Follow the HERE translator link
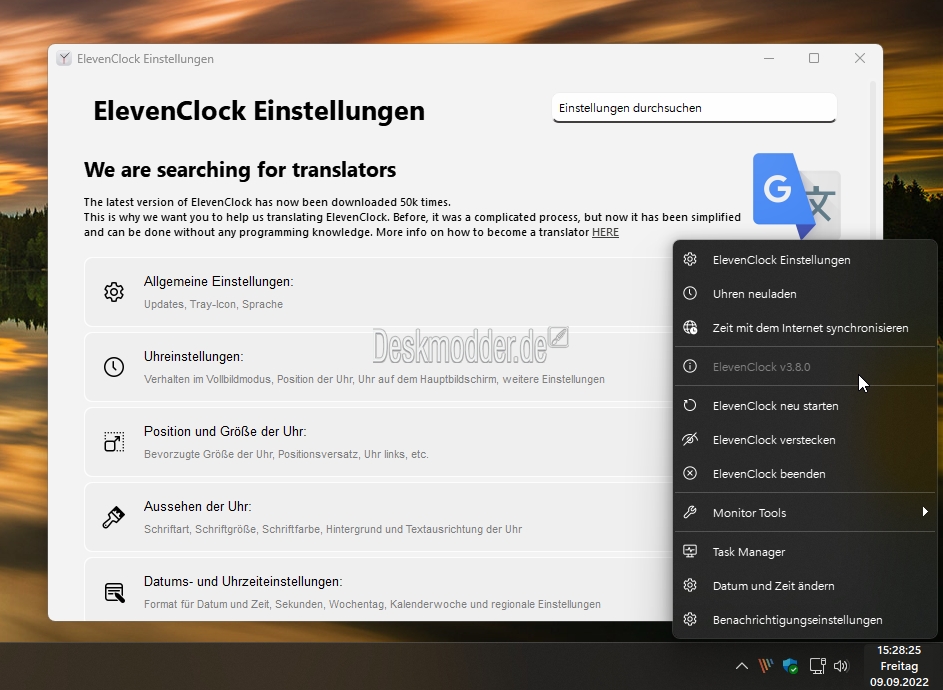The image size is (943, 690). [x=605, y=232]
